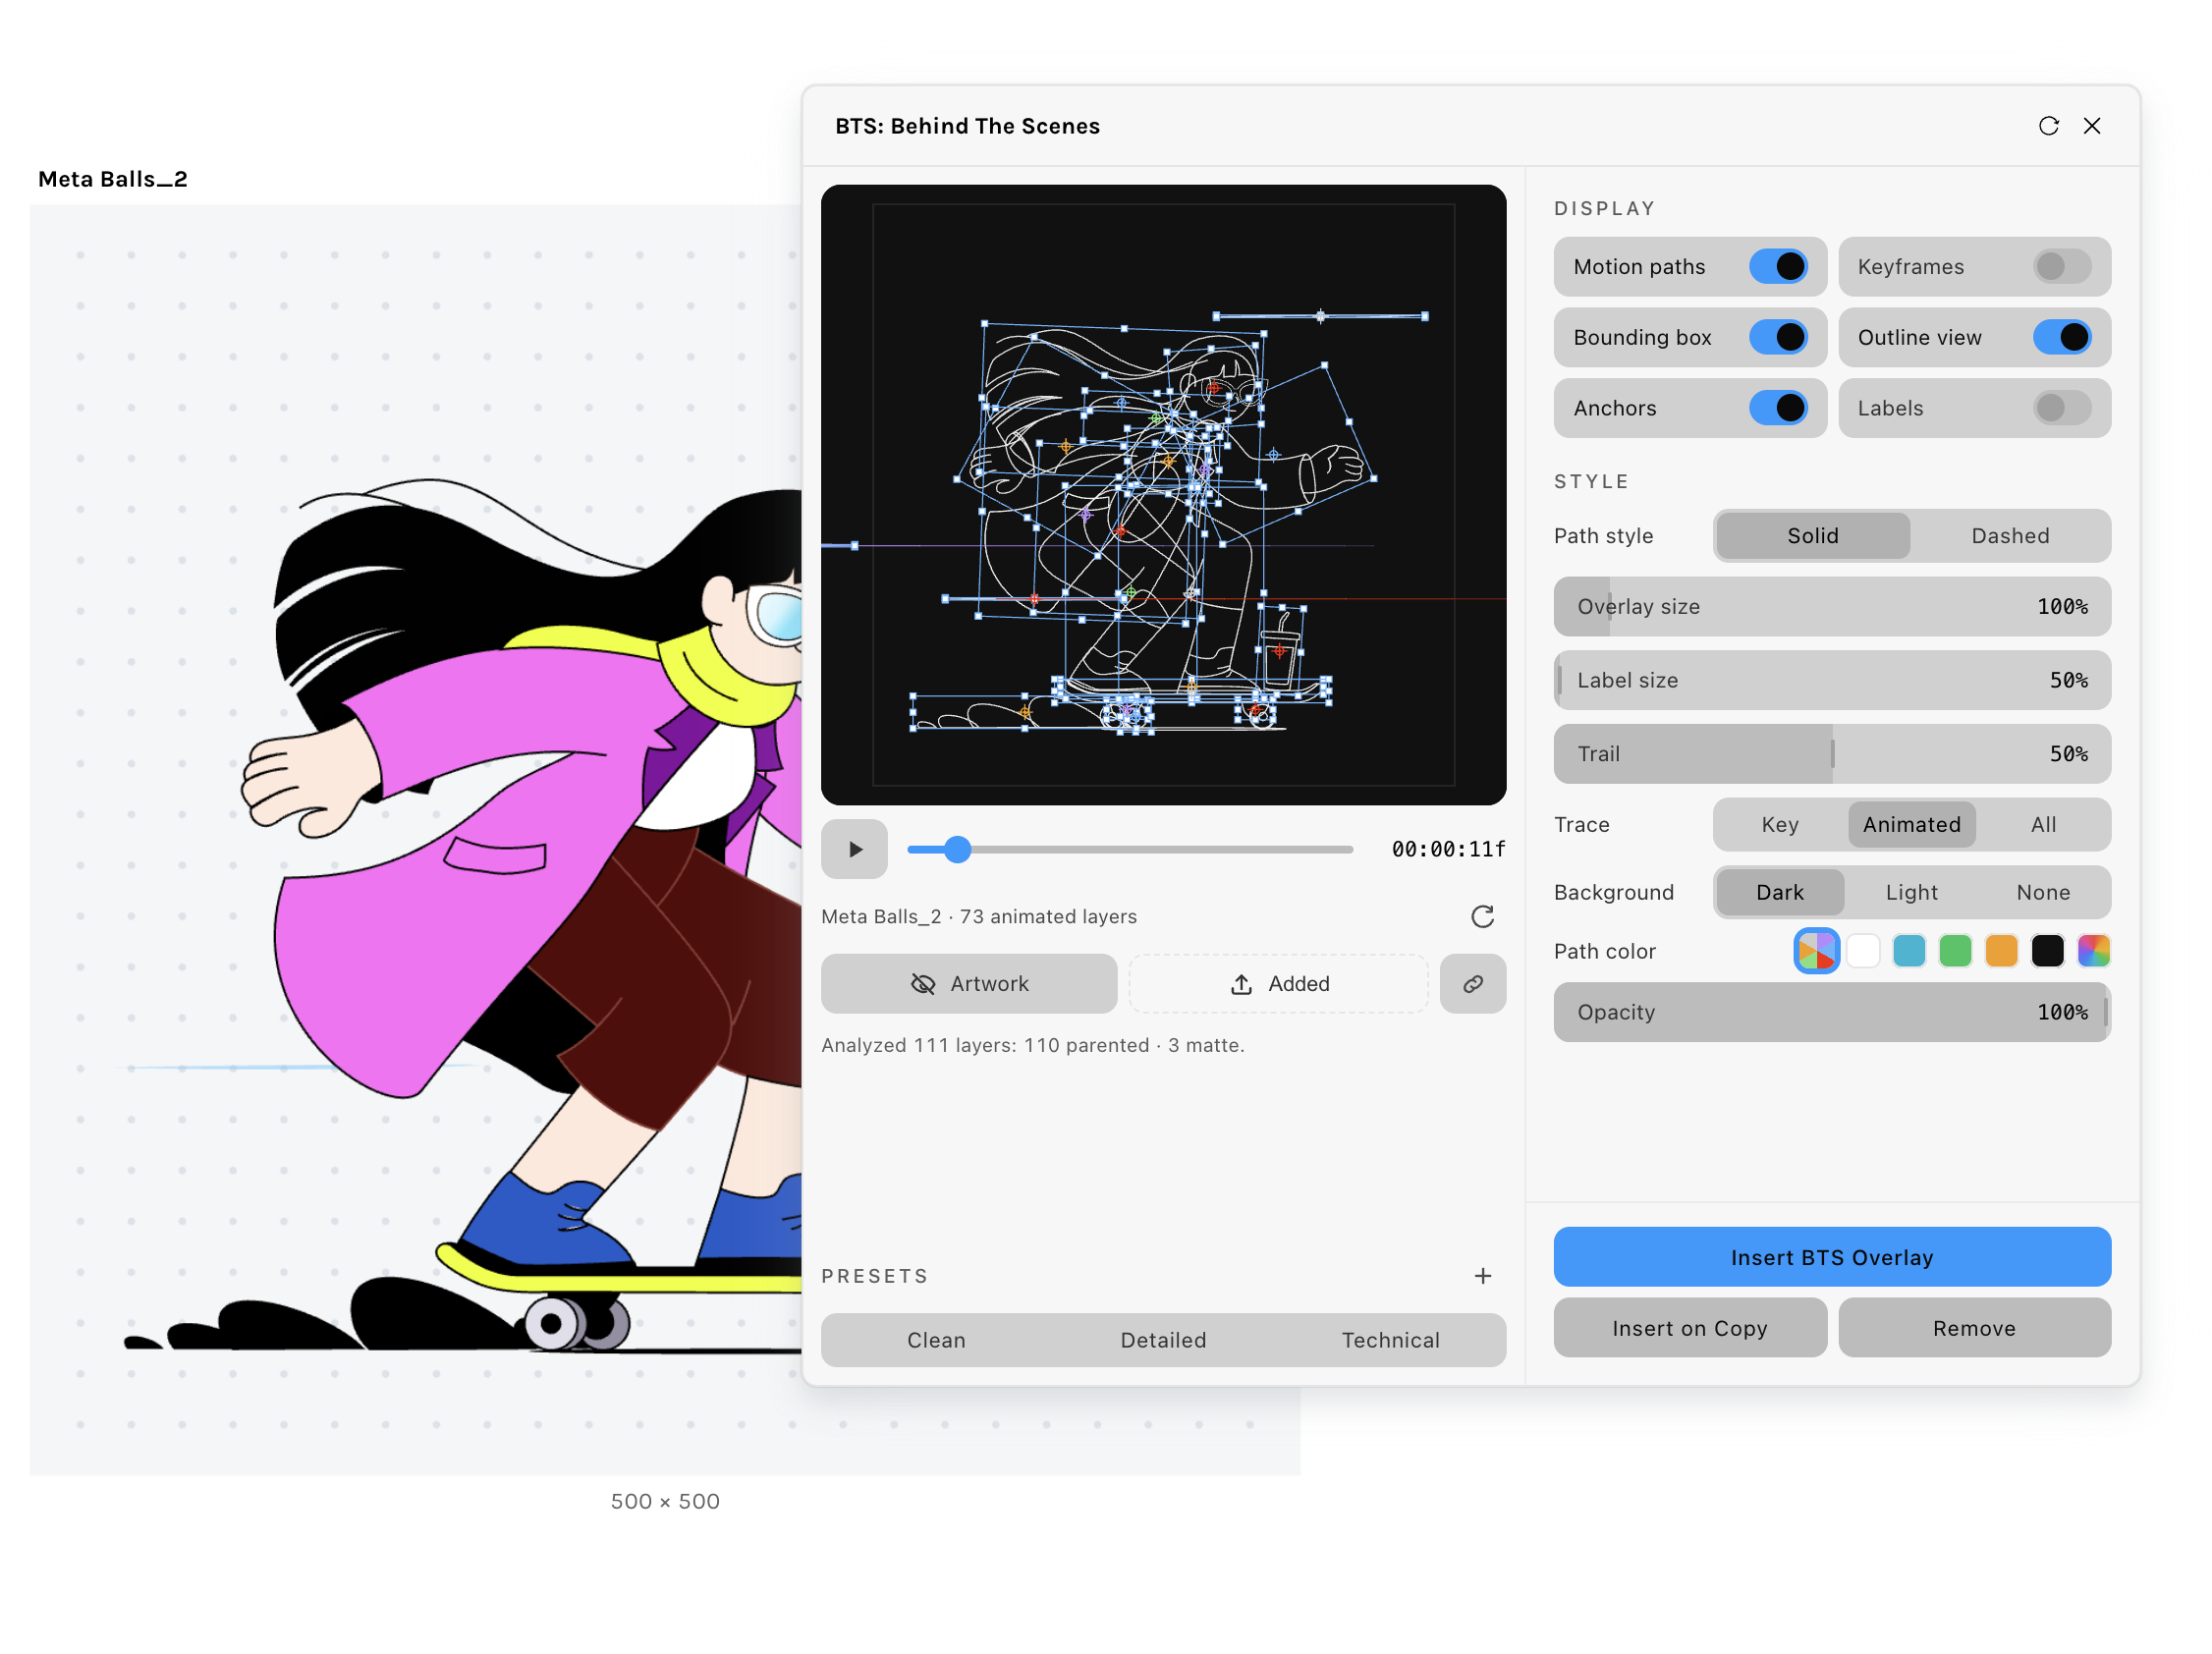
Task: Toggle the Anchors switch
Action: (x=1778, y=408)
